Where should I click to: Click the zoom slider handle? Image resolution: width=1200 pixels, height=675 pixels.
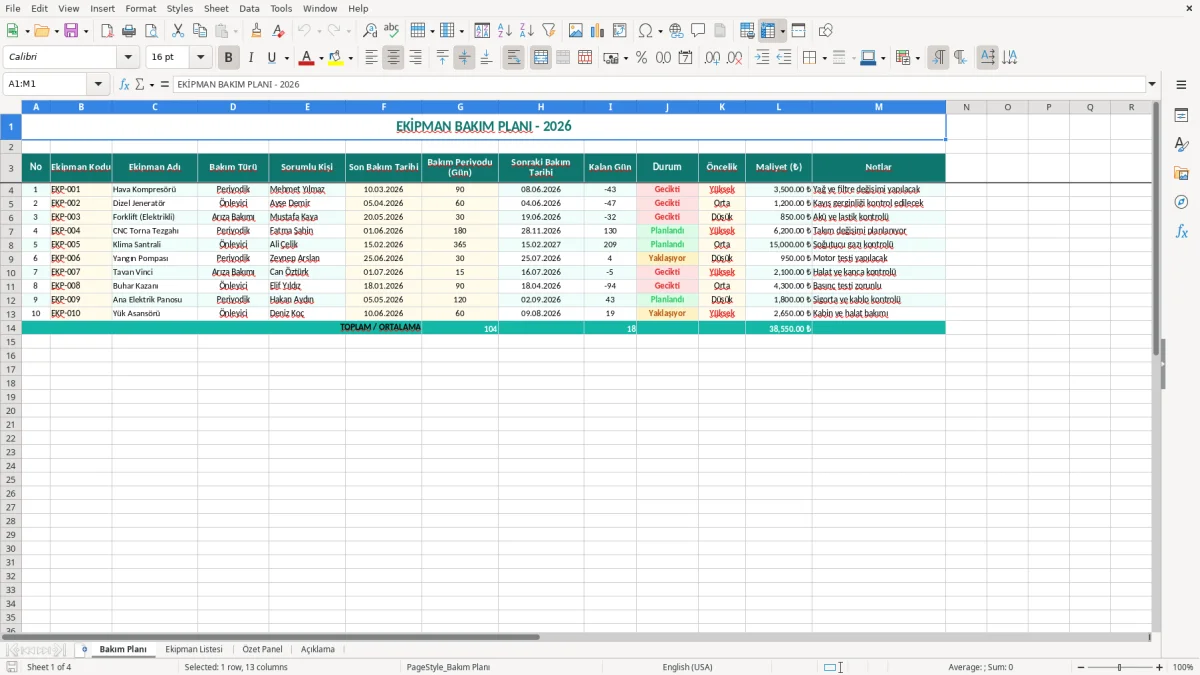click(1119, 667)
